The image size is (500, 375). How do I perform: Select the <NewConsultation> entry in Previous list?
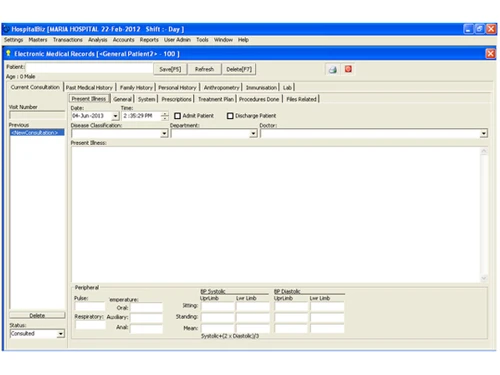coord(37,132)
